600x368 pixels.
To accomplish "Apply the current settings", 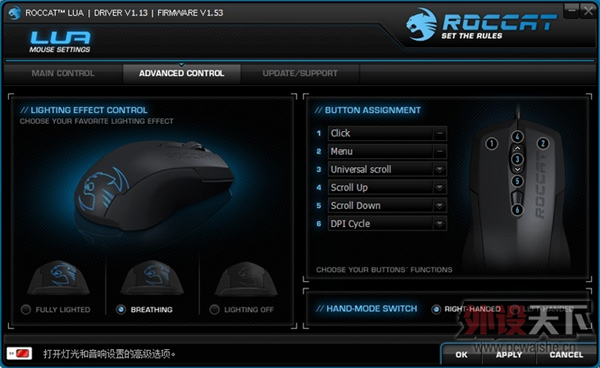I will tap(509, 355).
